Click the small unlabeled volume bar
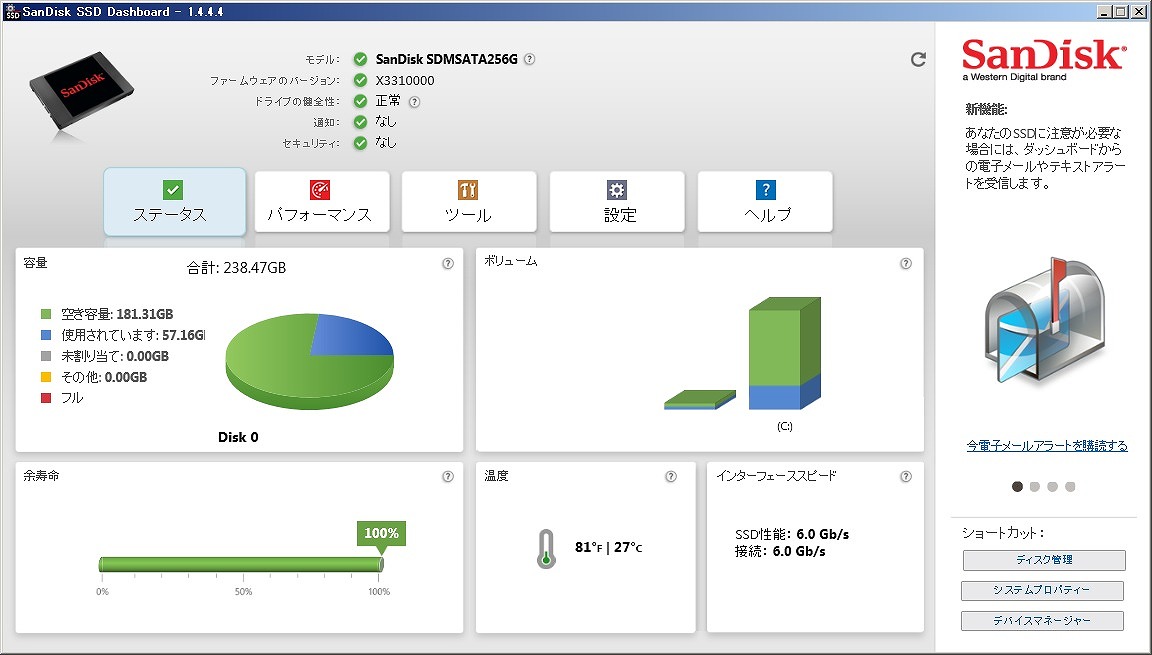Image resolution: width=1152 pixels, height=655 pixels. (x=699, y=400)
